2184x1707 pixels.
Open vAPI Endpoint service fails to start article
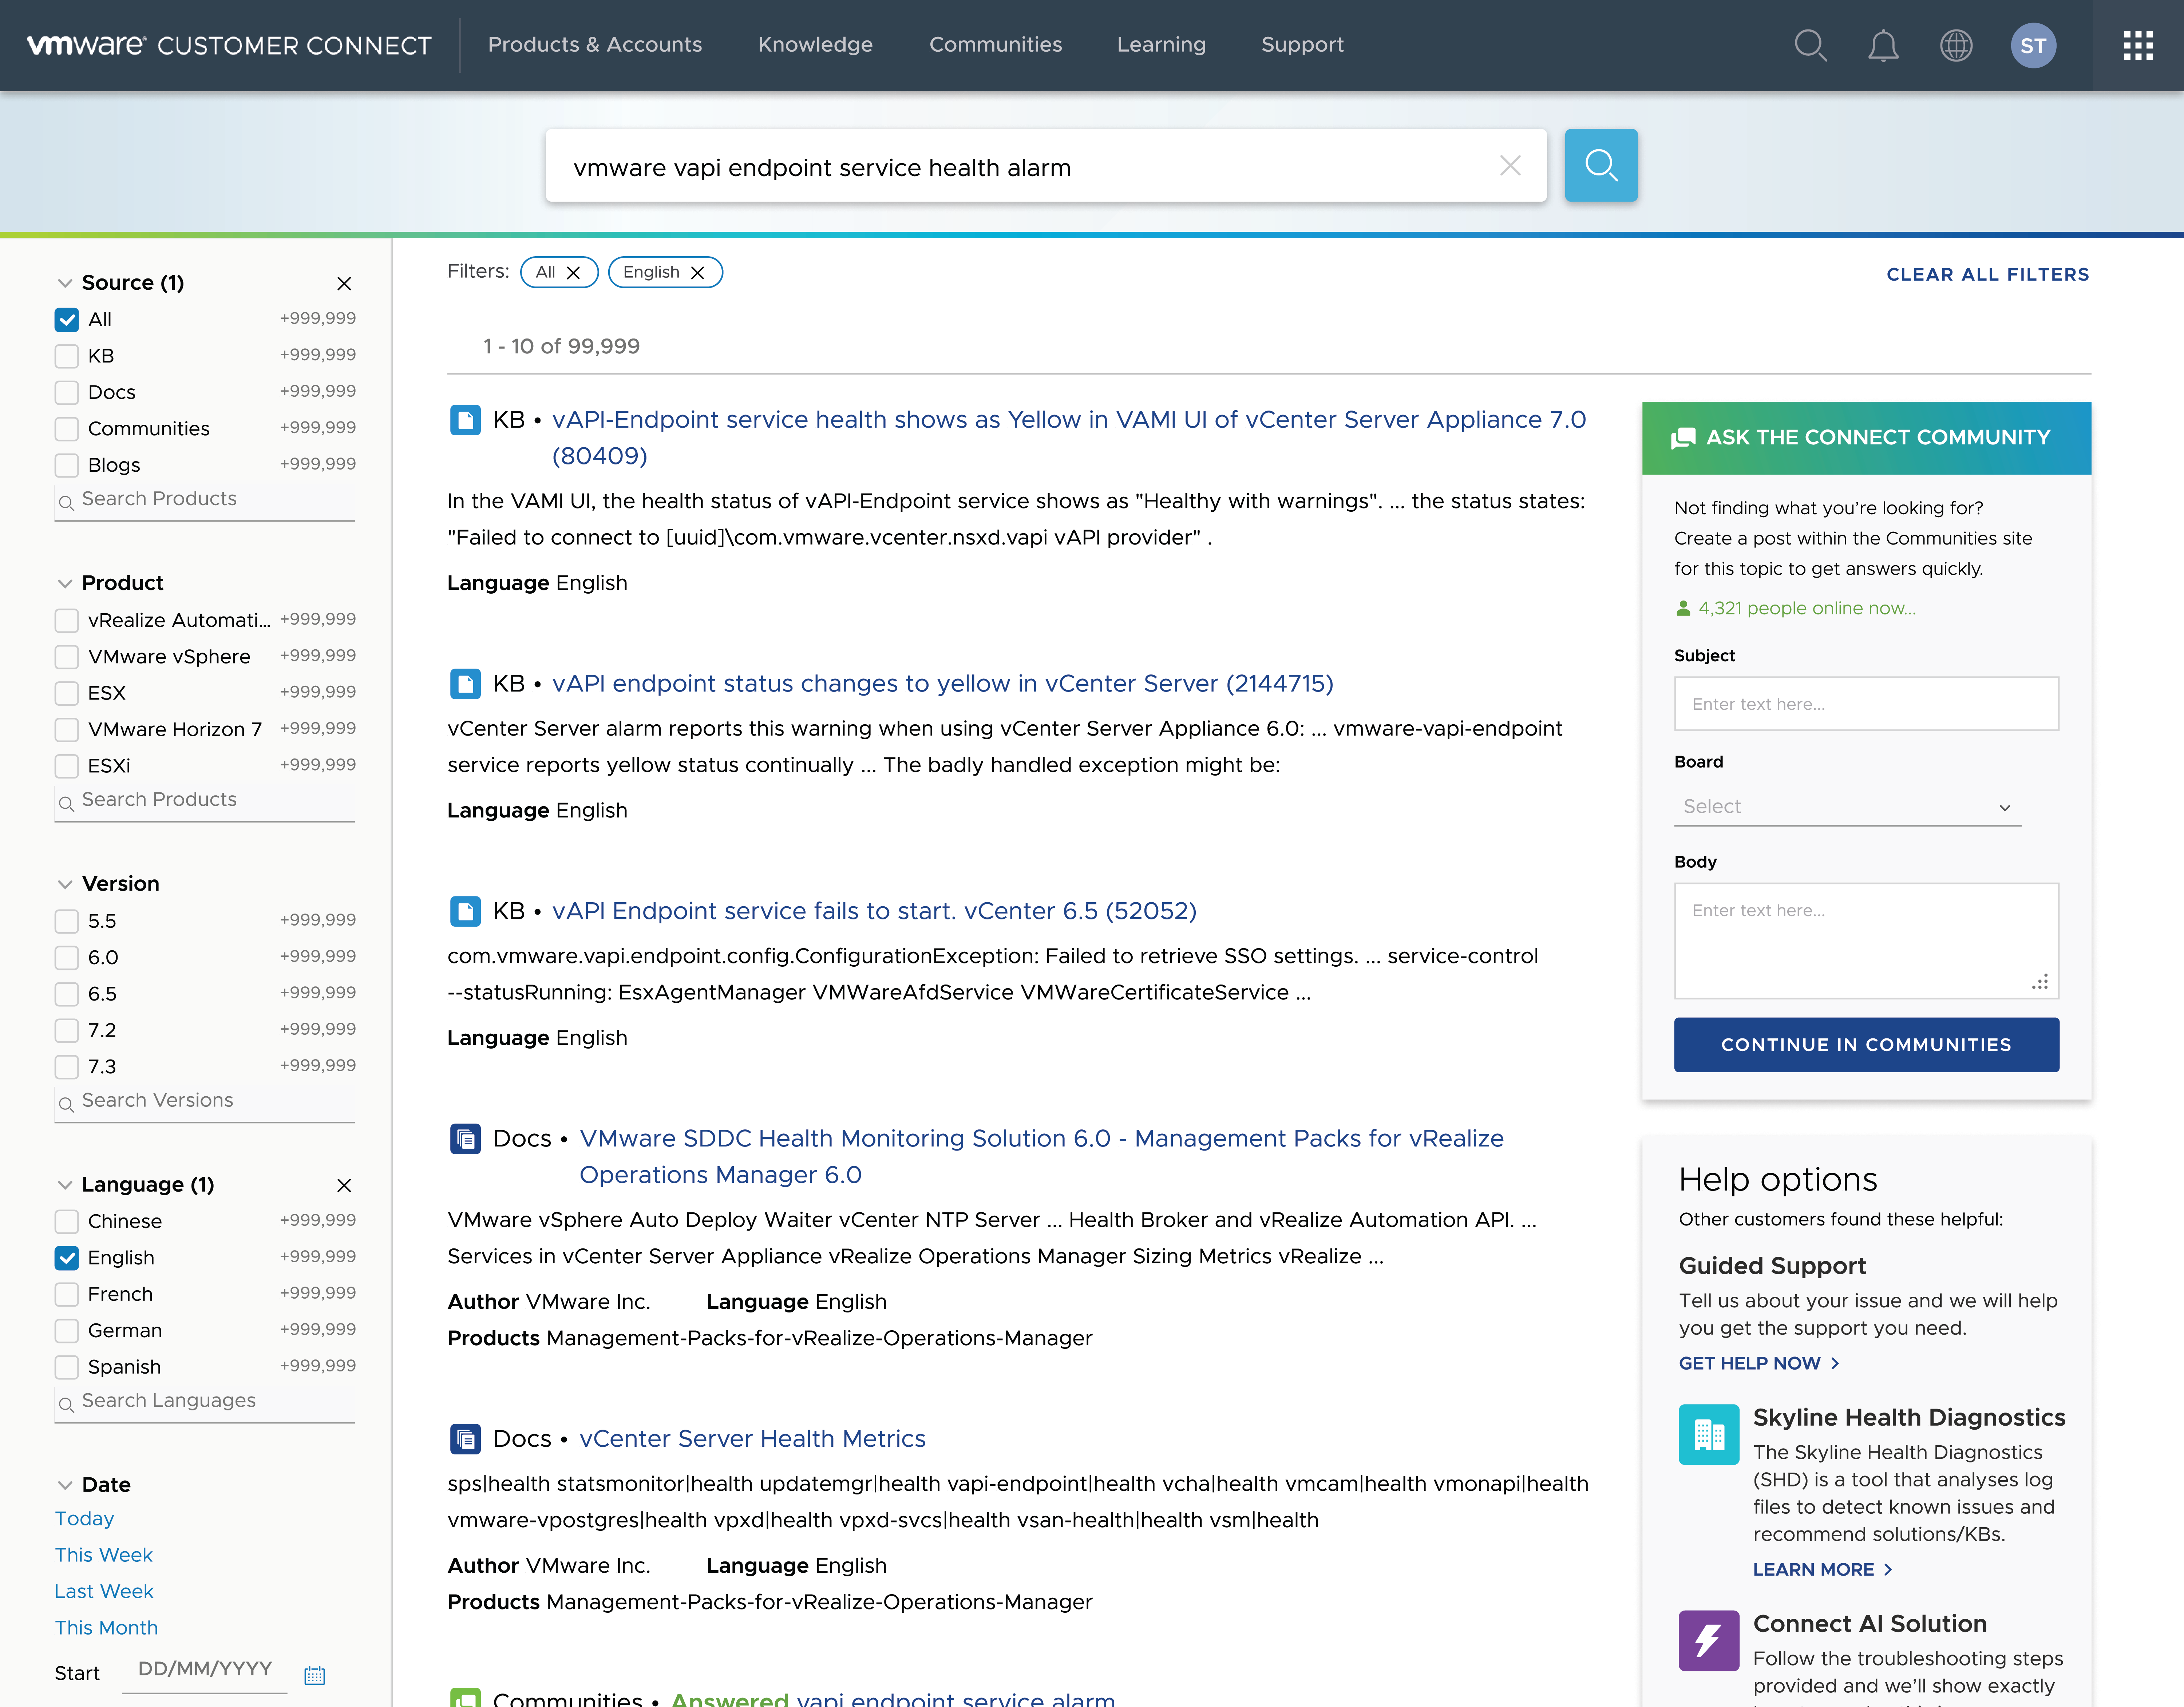click(x=874, y=911)
